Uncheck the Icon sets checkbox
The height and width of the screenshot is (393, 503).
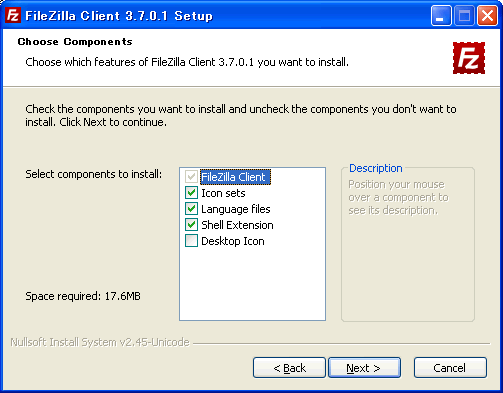pos(191,193)
